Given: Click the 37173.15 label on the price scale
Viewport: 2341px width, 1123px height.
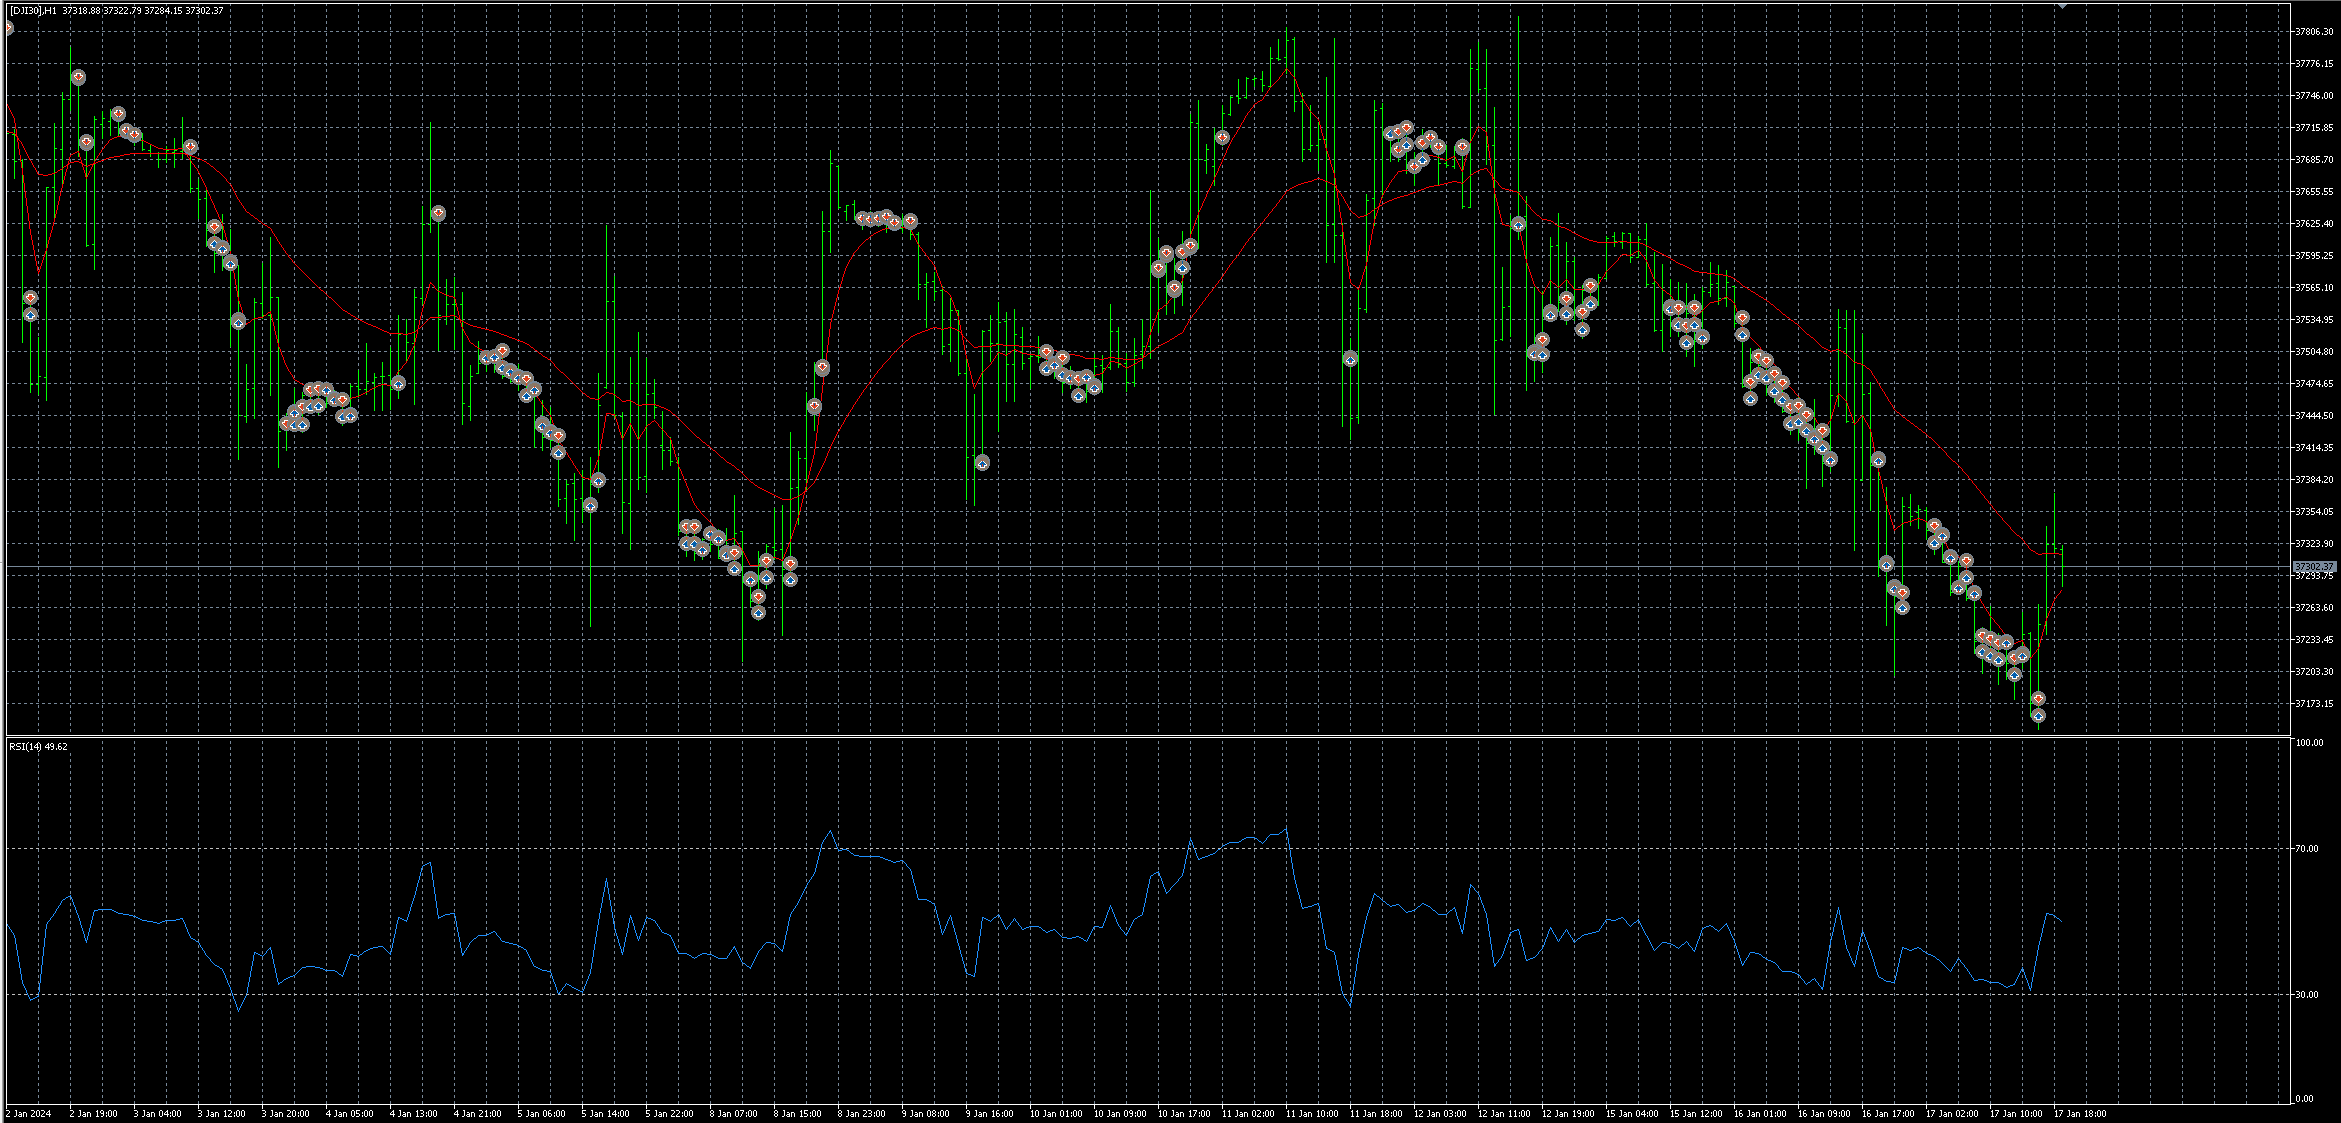Looking at the screenshot, I should 2314,704.
